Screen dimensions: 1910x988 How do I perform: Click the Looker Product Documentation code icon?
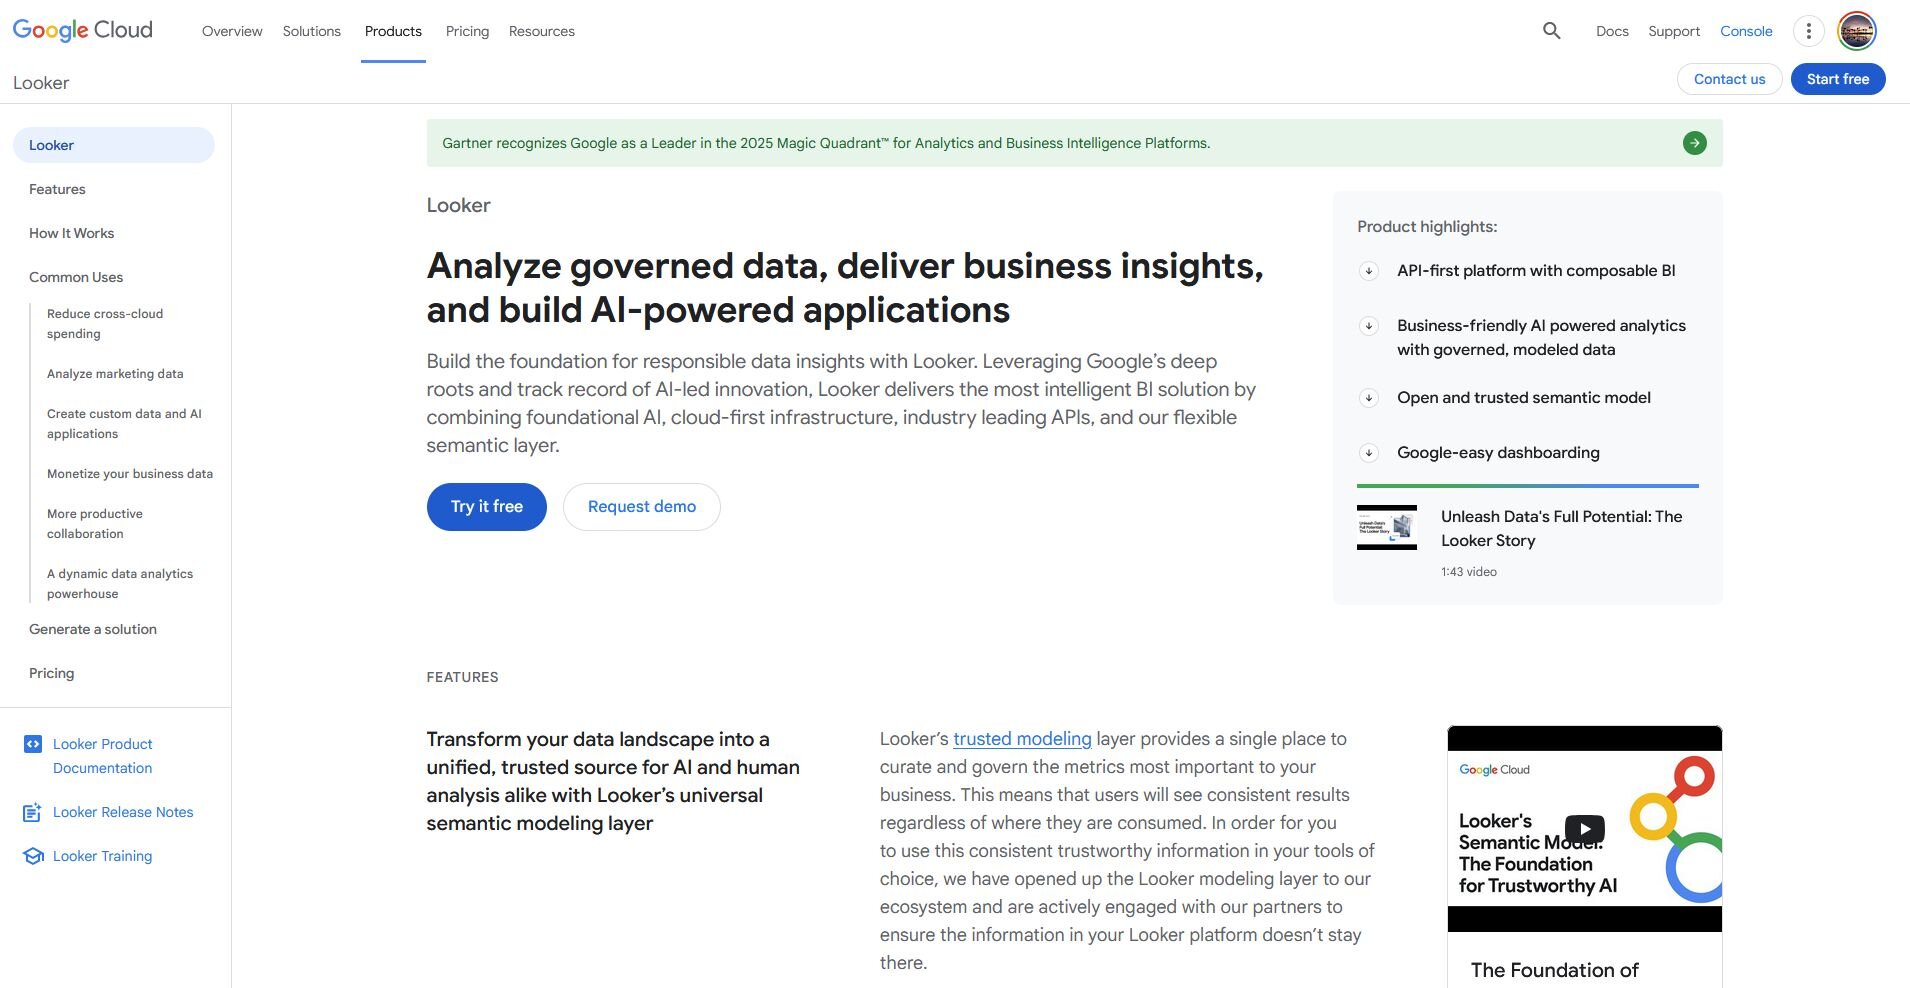[33, 744]
